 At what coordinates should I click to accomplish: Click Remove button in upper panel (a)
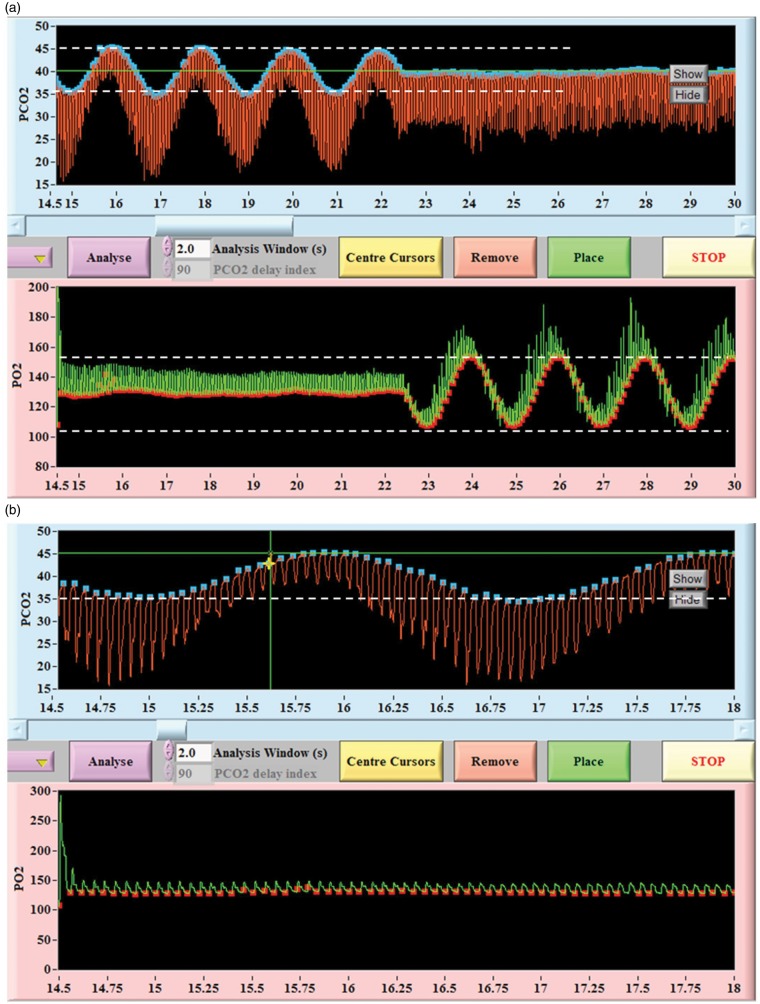coord(493,257)
